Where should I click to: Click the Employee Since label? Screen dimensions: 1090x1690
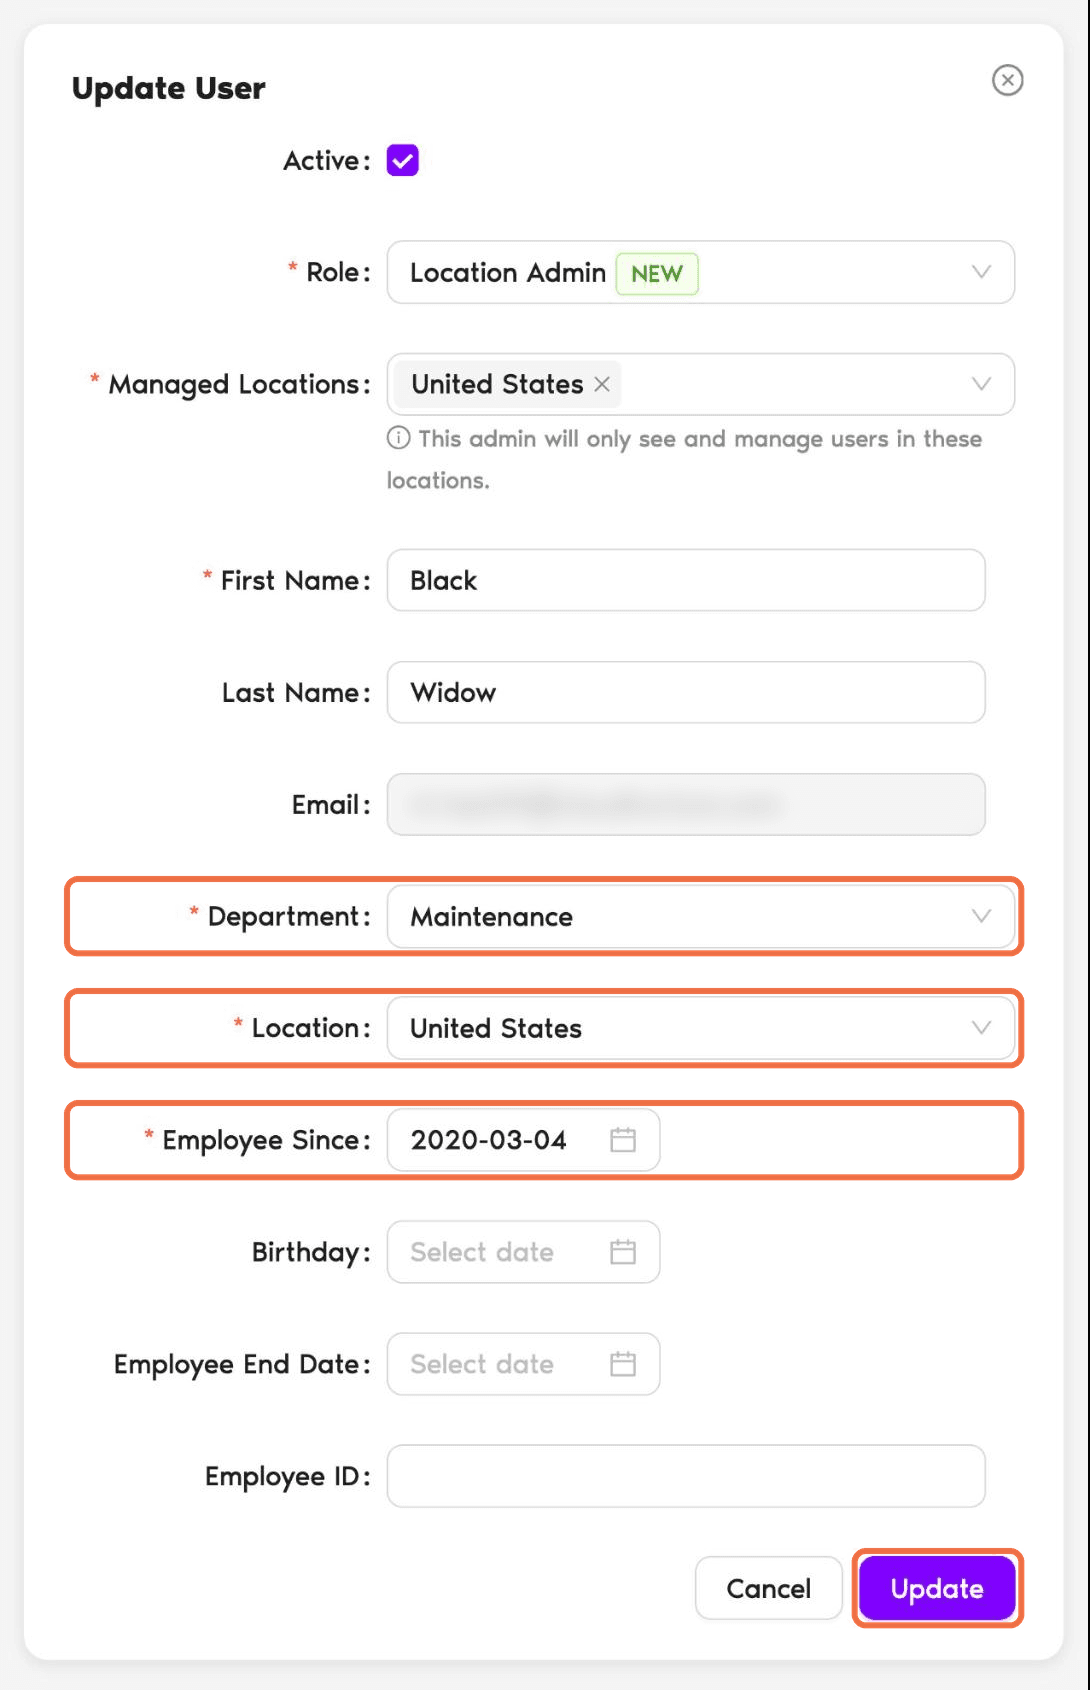point(265,1141)
